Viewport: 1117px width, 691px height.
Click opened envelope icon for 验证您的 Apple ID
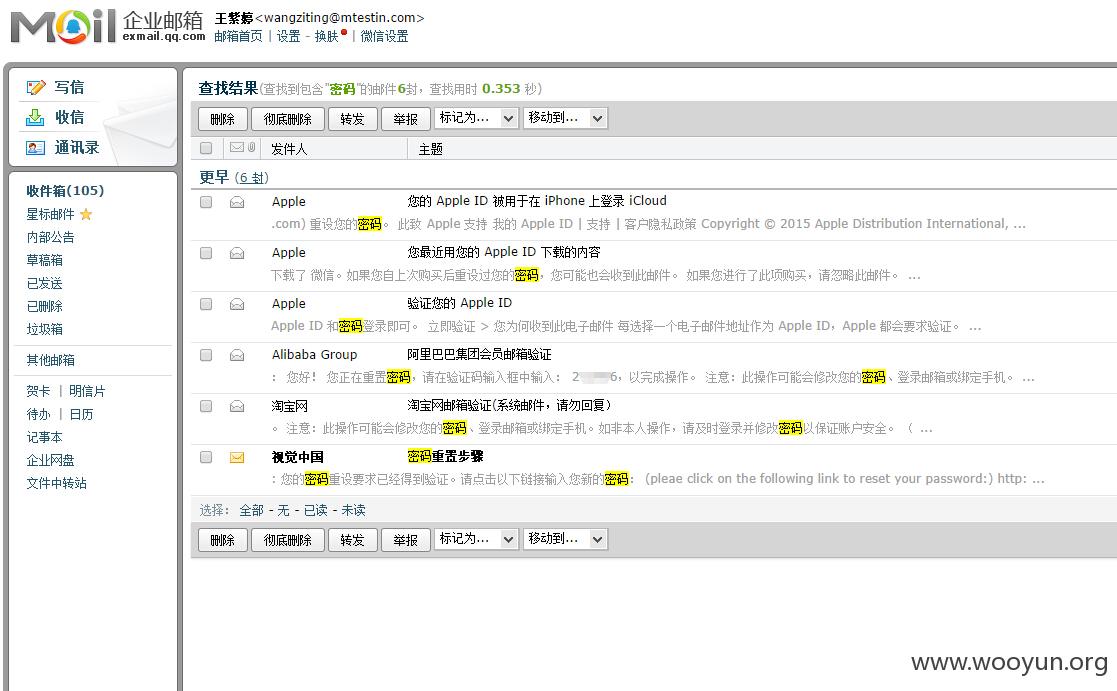click(x=237, y=304)
